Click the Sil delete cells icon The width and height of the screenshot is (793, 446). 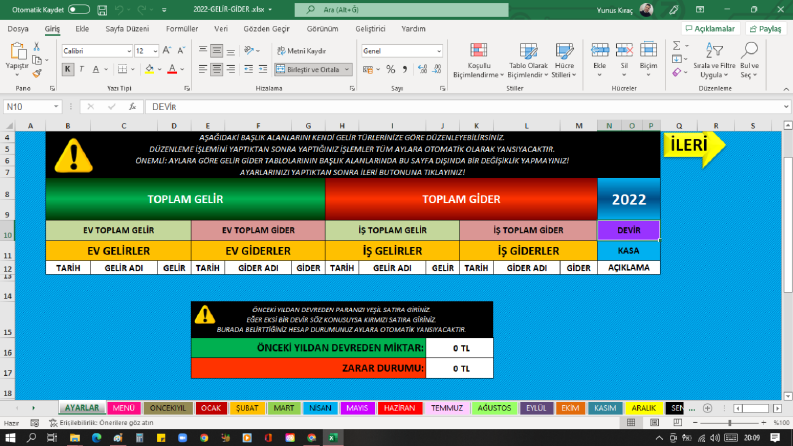click(624, 51)
